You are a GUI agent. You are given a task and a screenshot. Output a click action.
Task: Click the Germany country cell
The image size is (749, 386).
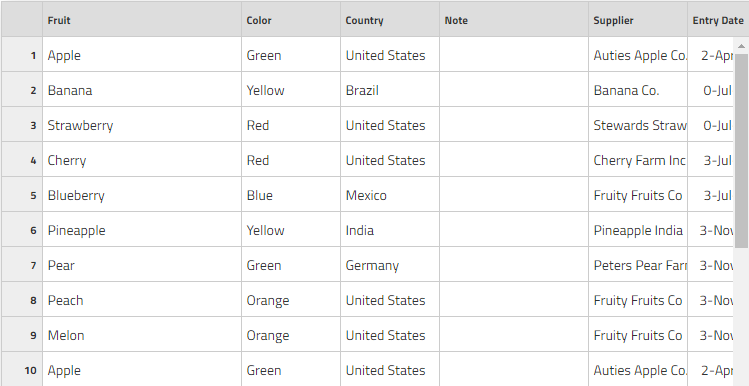click(x=390, y=264)
